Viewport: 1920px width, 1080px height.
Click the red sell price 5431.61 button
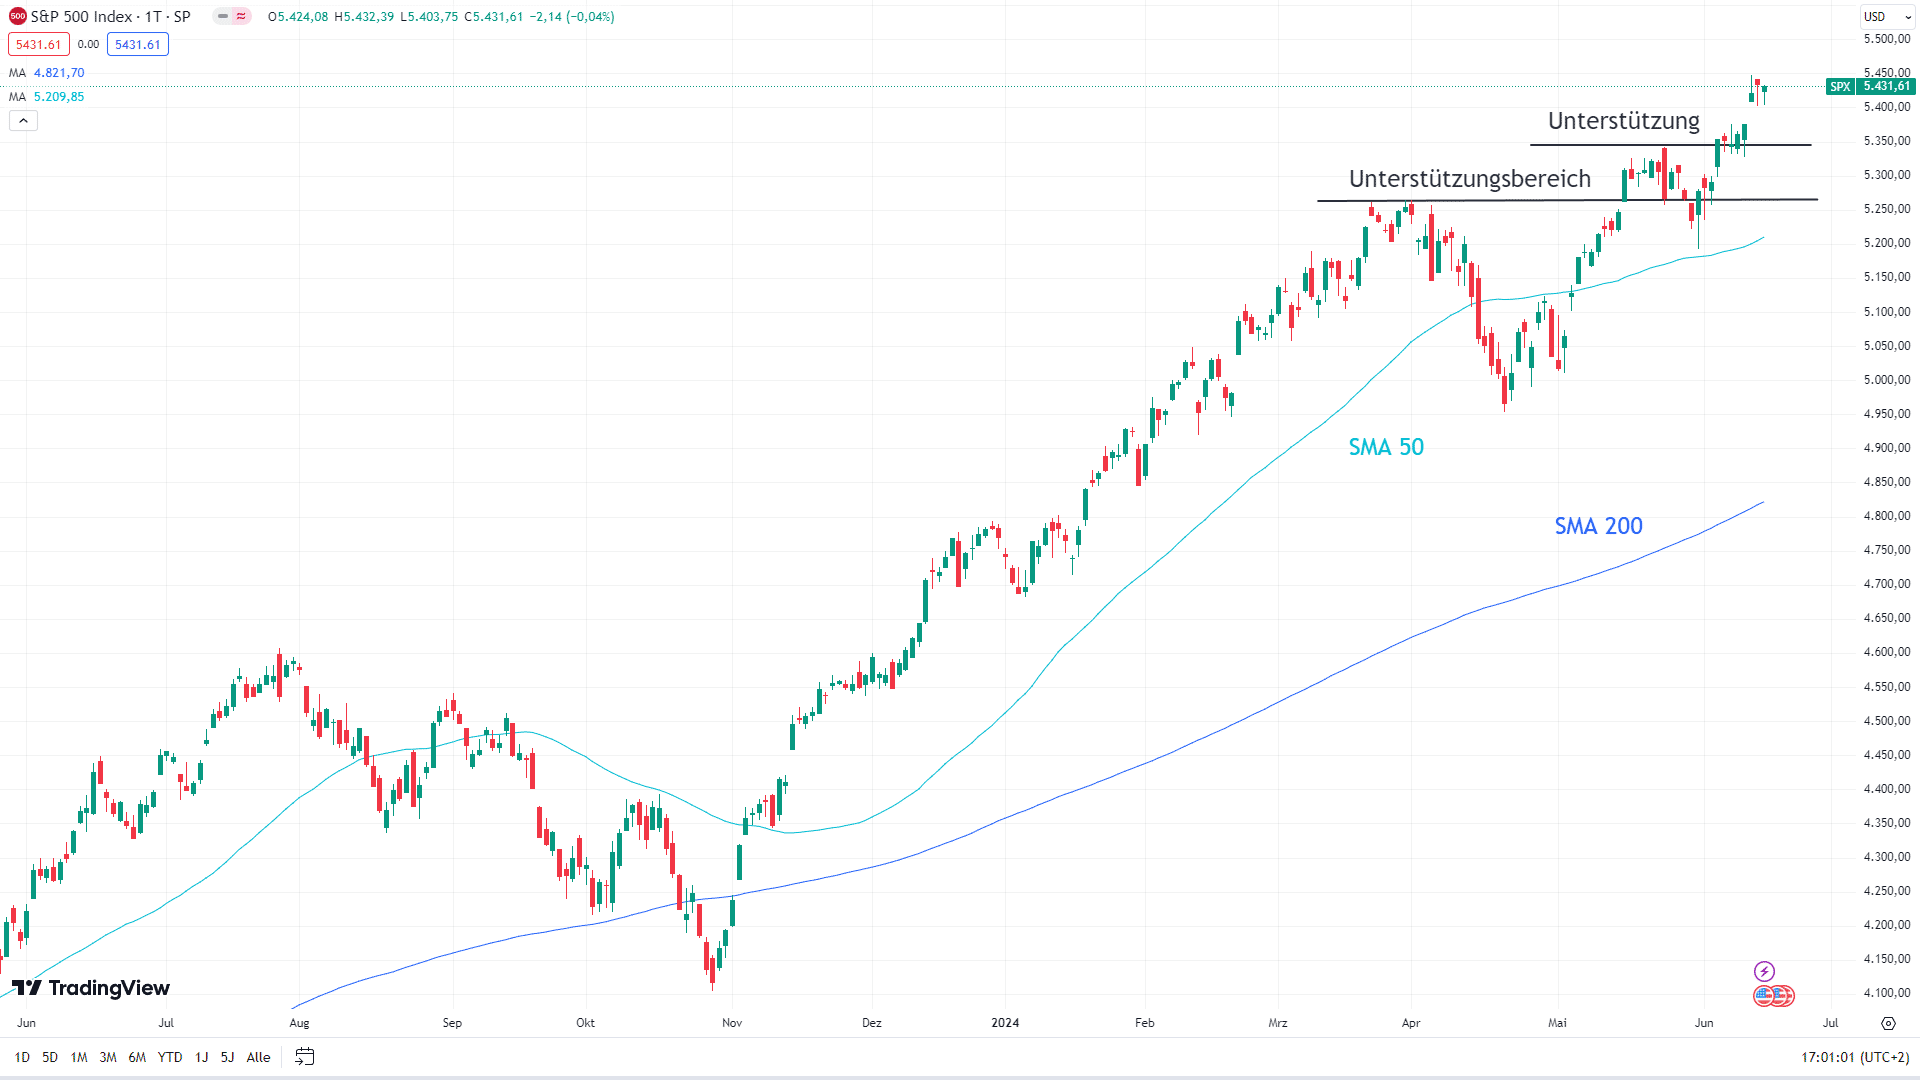point(38,44)
